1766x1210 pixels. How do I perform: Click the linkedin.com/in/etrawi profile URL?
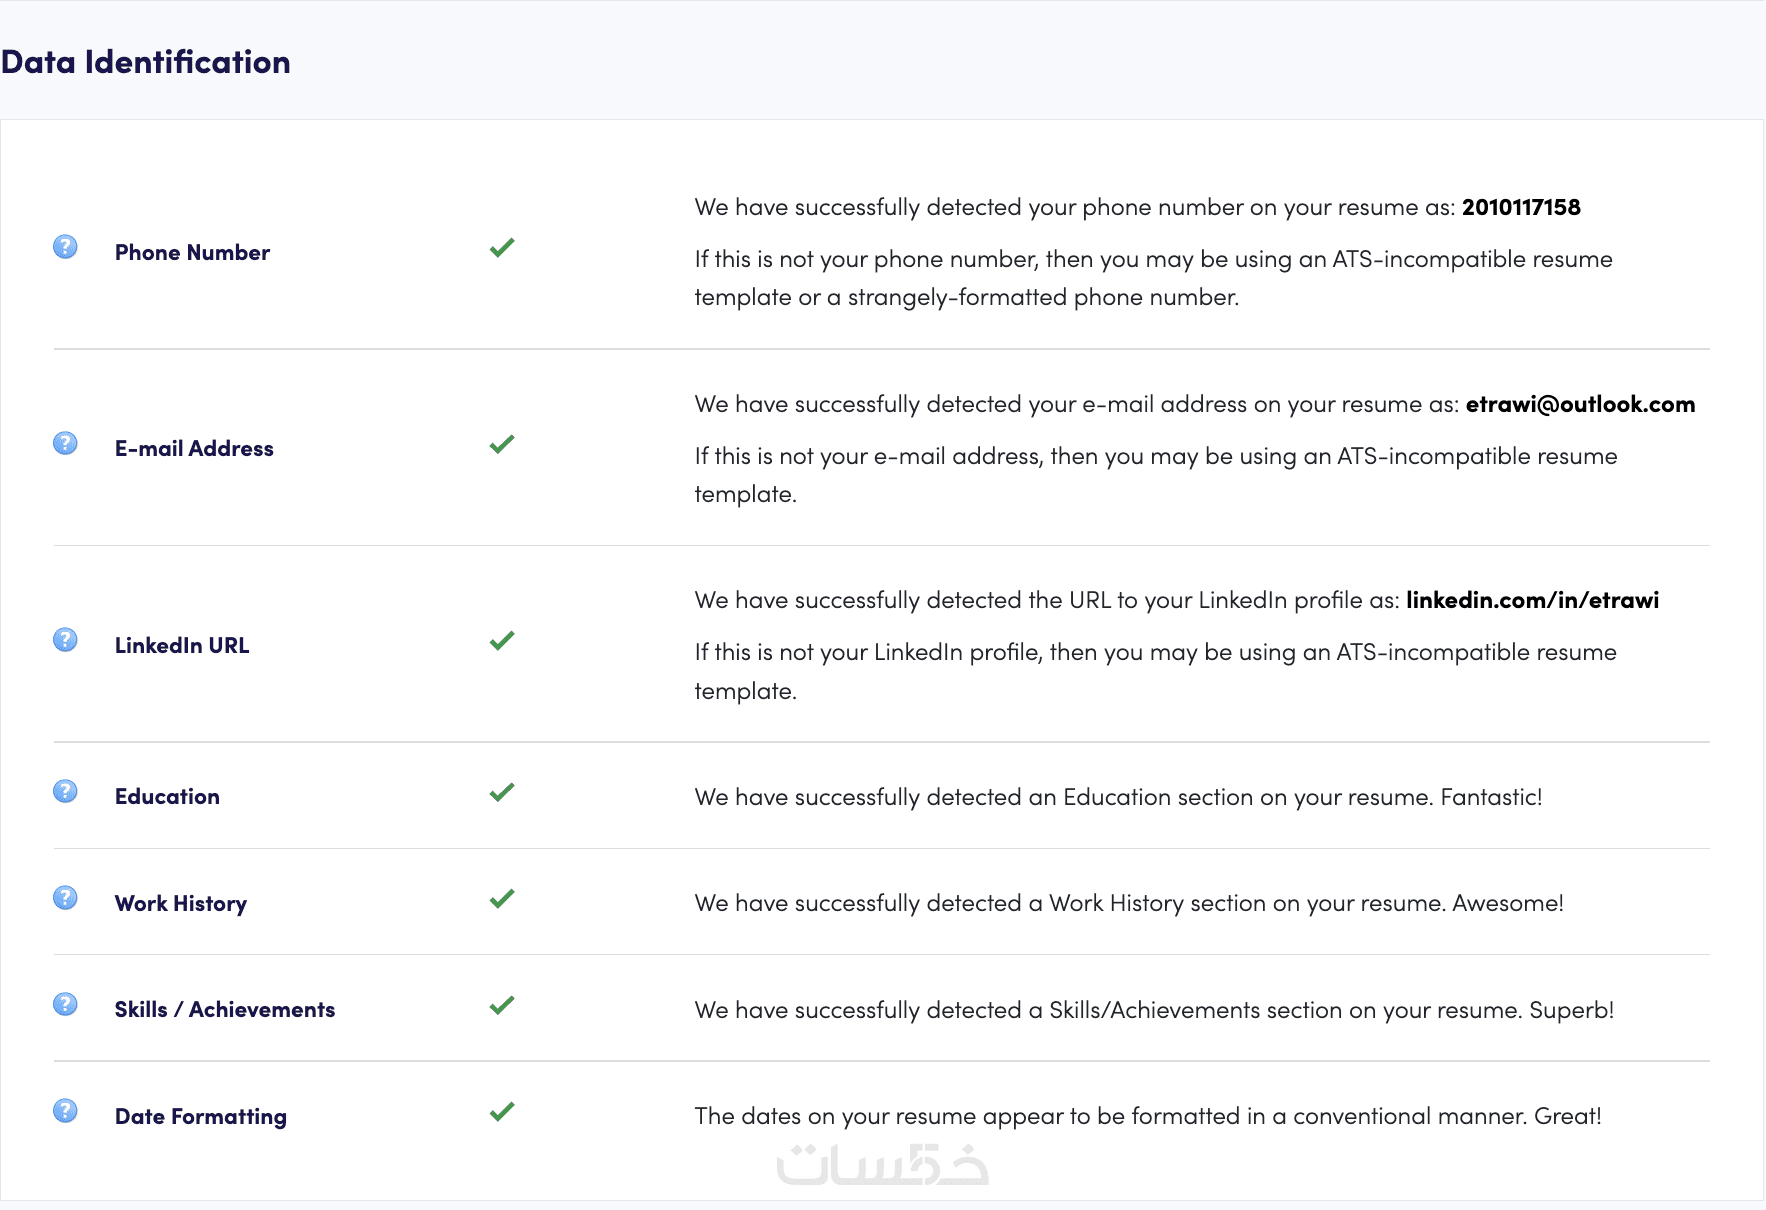(x=1532, y=600)
